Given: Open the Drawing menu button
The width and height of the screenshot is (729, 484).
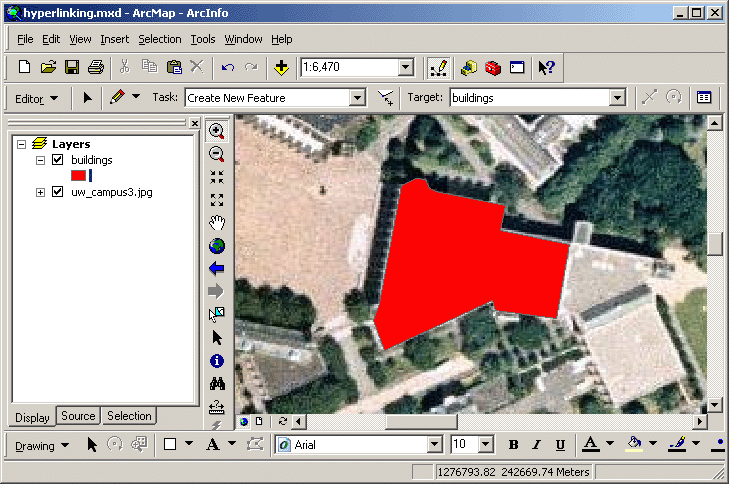Looking at the screenshot, I should (42, 445).
